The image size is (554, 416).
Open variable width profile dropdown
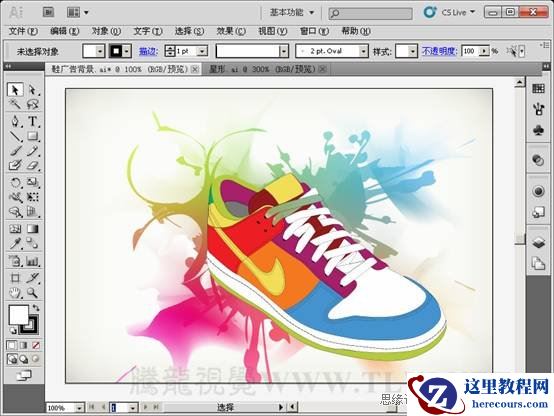[x=284, y=52]
